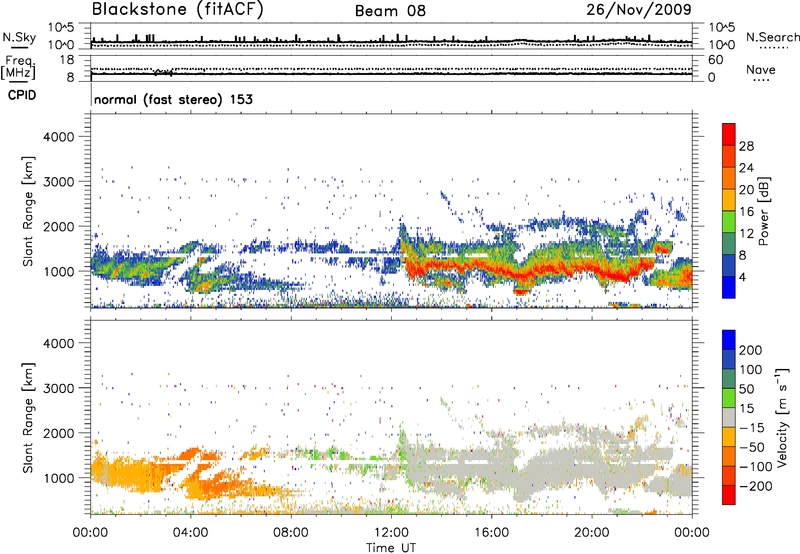Image resolution: width=800 pixels, height=554 pixels.
Task: Click the '2000' tick of power panel
Action: point(59,226)
